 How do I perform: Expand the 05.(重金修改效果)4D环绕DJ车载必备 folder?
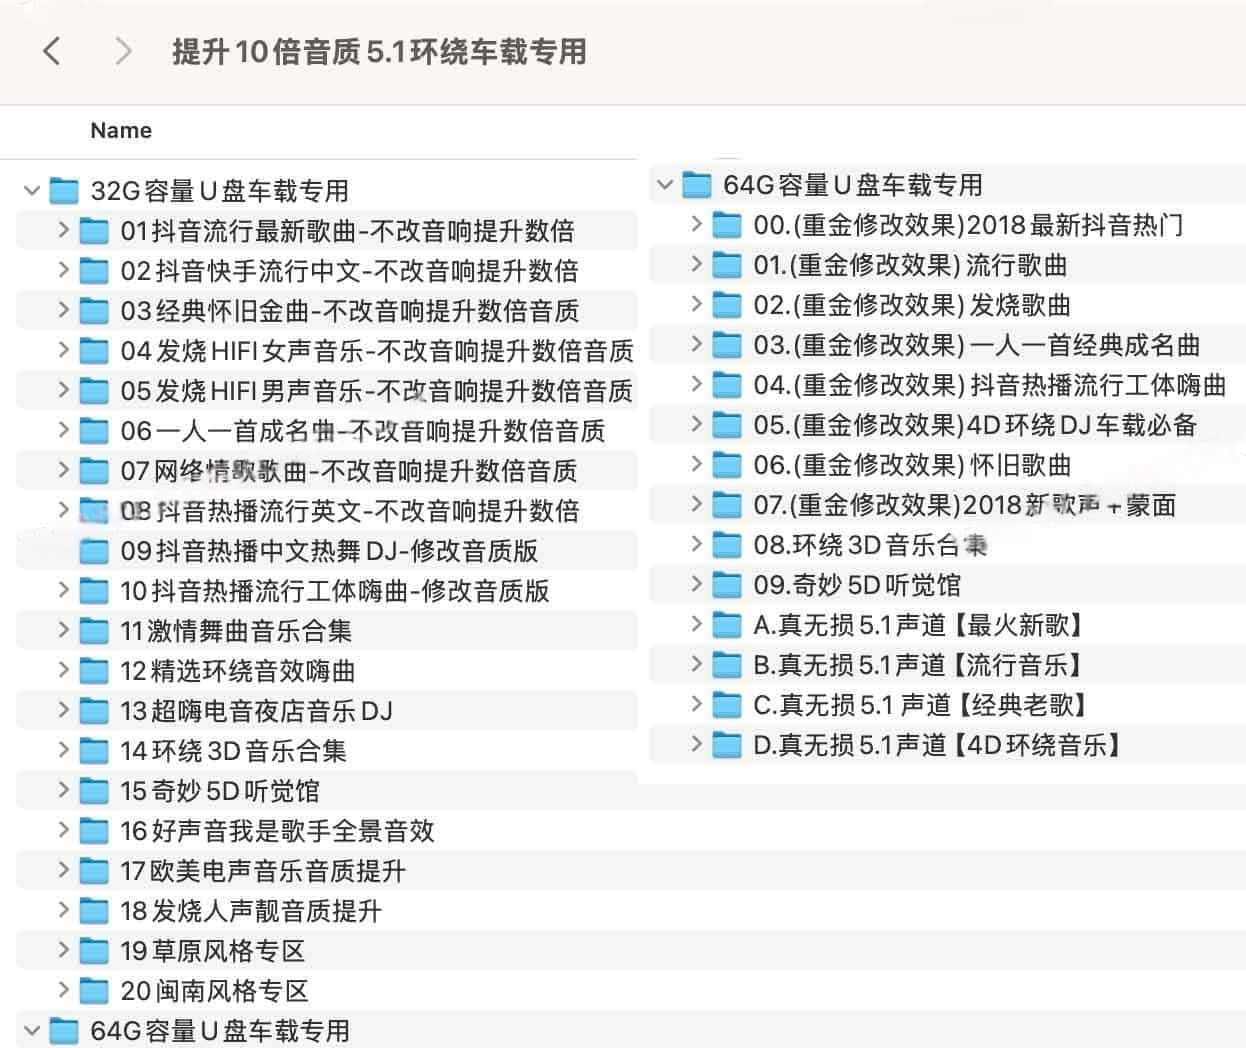click(697, 424)
